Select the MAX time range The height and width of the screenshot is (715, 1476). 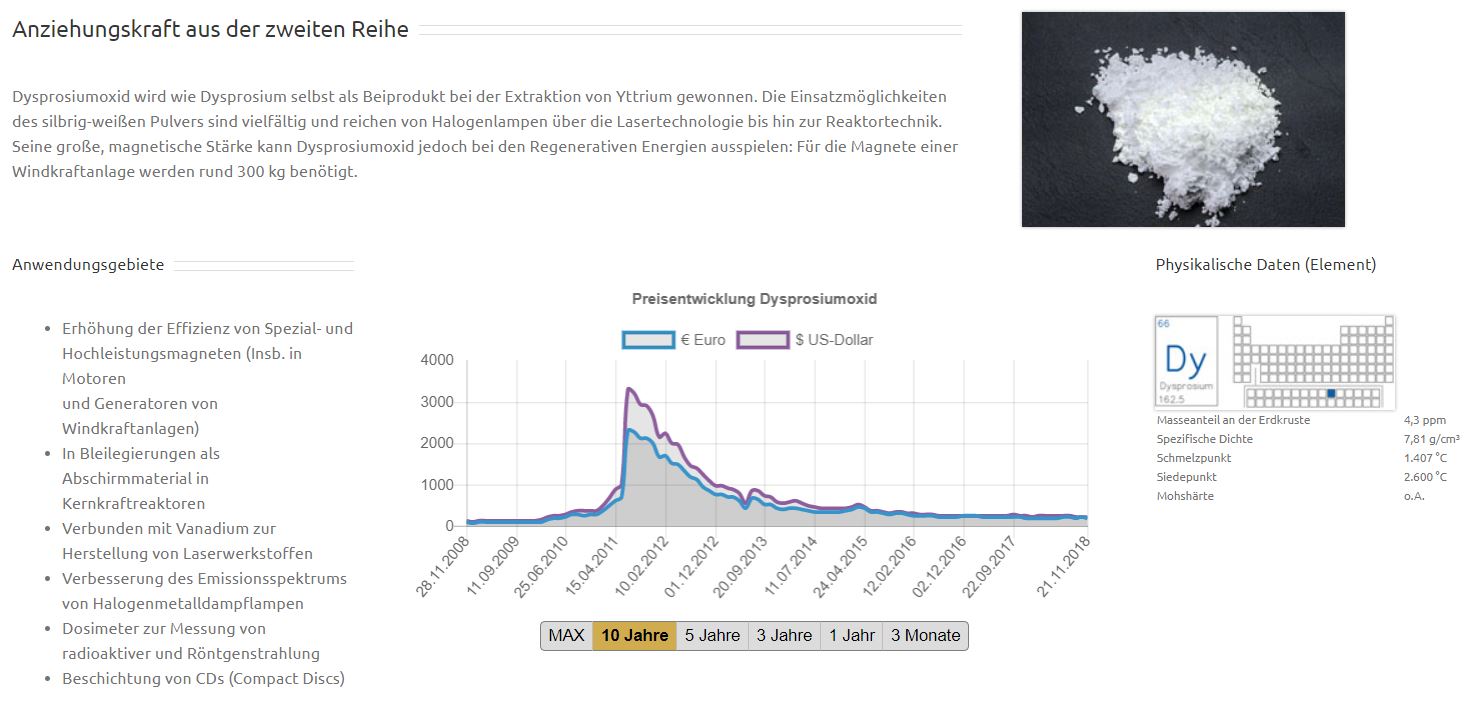coord(566,636)
